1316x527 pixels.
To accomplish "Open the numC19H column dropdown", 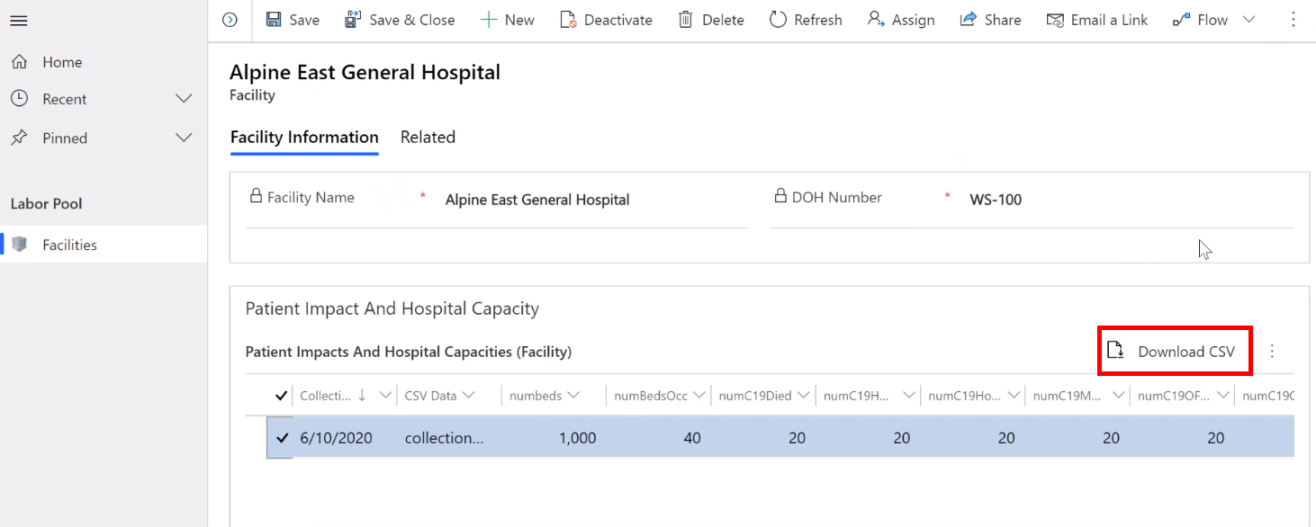I will [908, 396].
